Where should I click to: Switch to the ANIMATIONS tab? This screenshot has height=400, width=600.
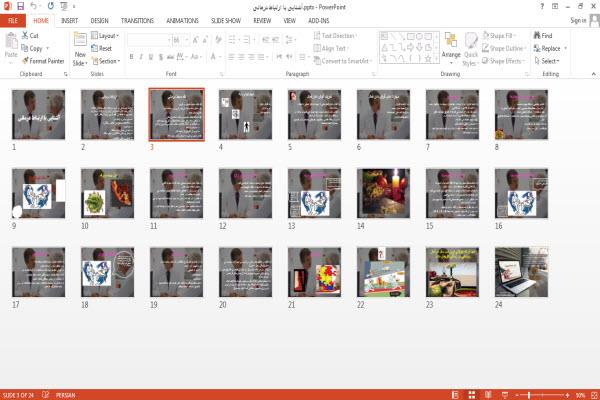pyautogui.click(x=183, y=21)
